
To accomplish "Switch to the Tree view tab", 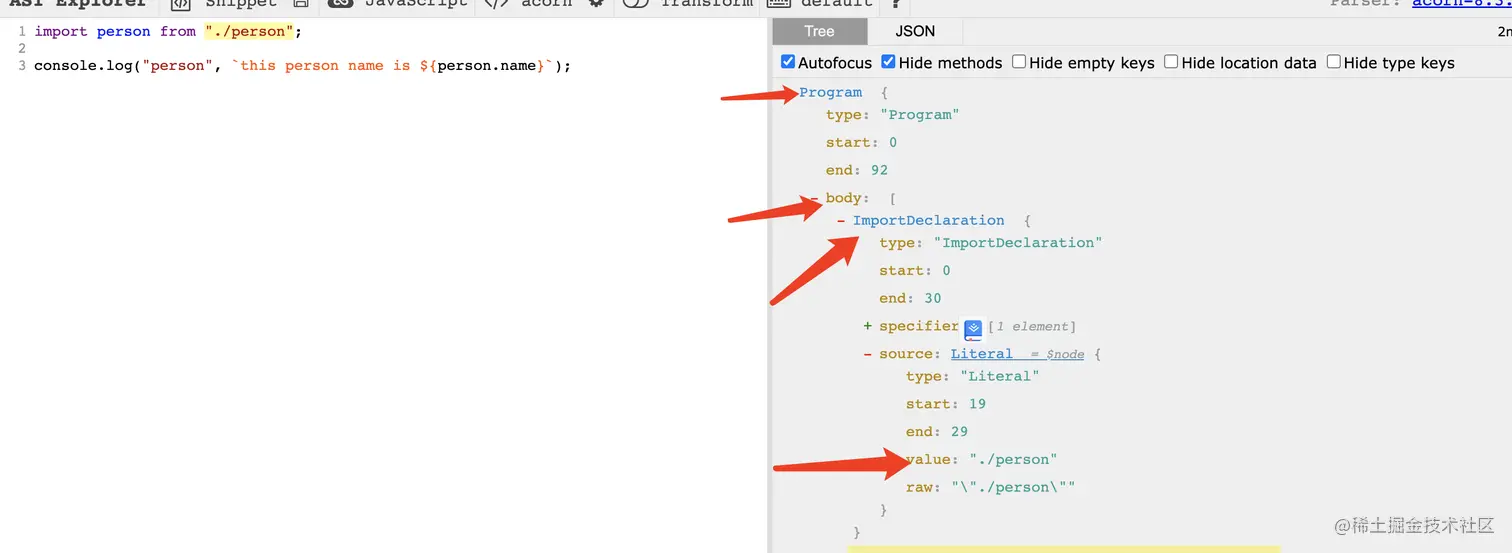I will [x=819, y=31].
